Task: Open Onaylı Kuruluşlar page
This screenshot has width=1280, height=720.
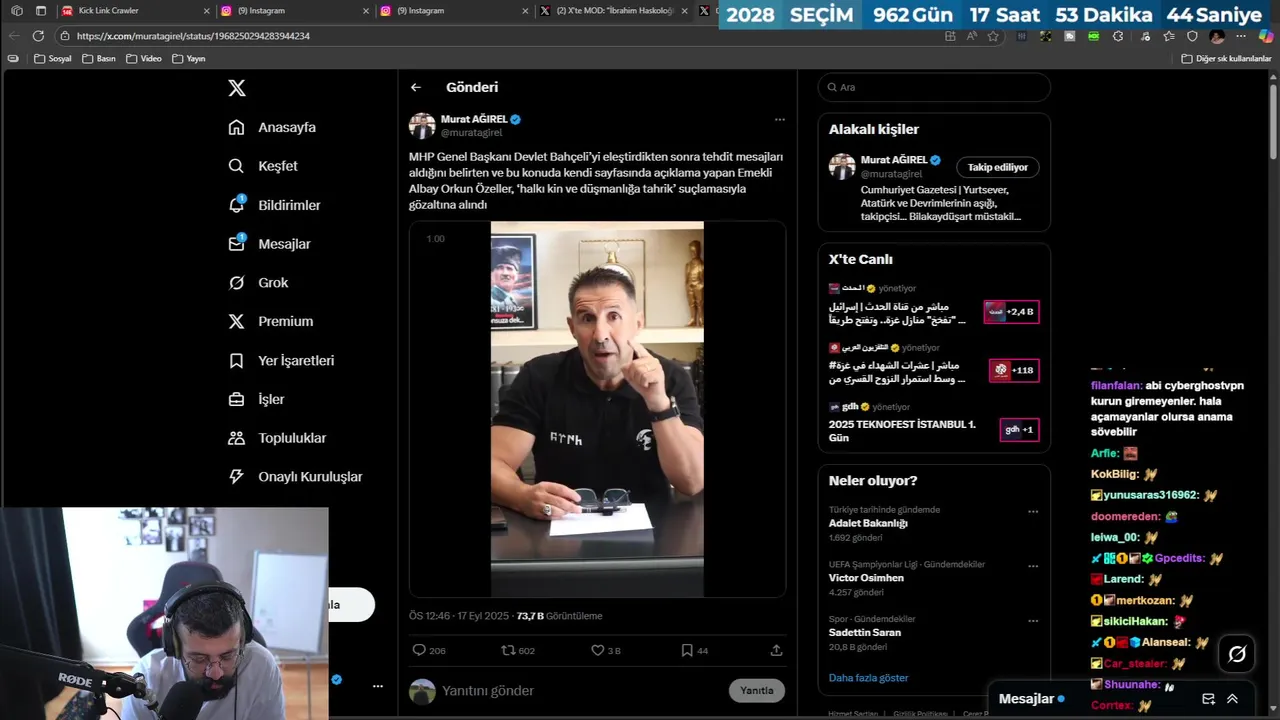Action: point(295,477)
